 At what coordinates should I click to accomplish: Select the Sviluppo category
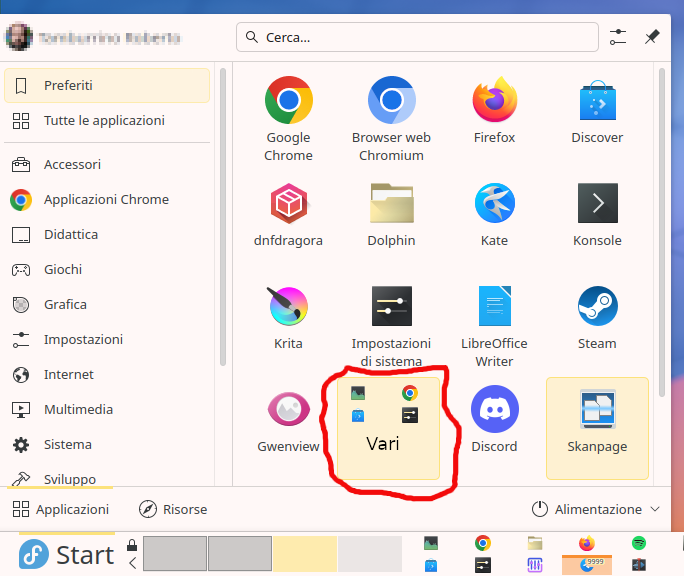click(107, 478)
